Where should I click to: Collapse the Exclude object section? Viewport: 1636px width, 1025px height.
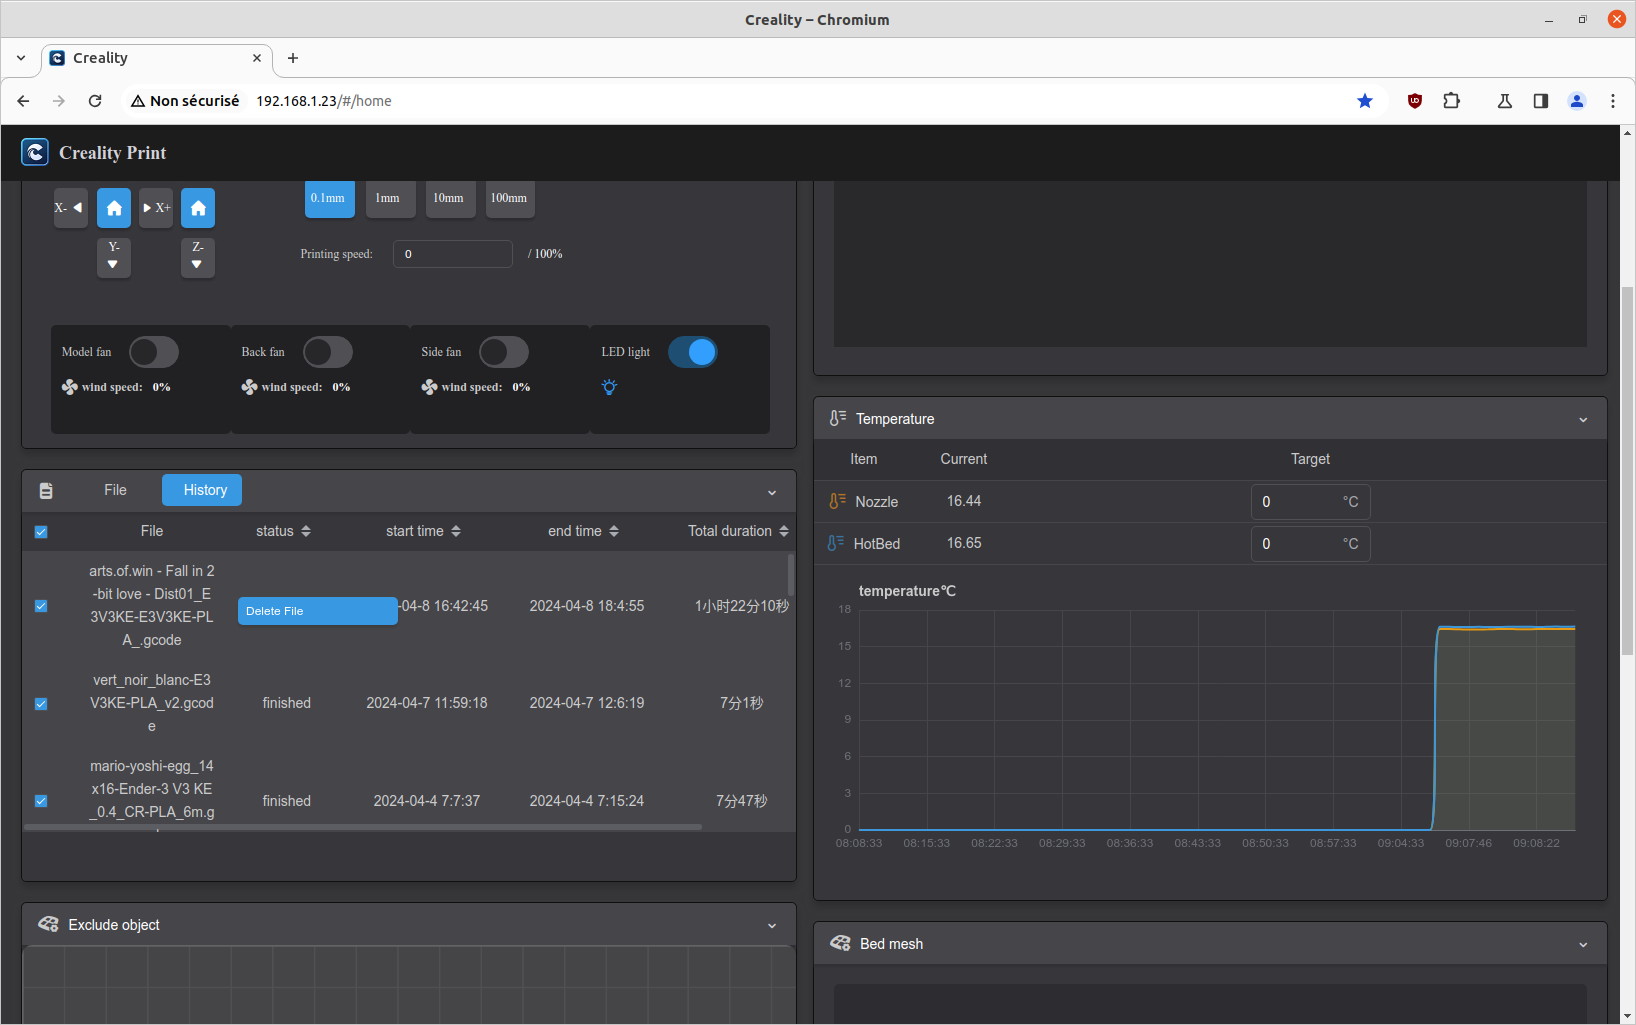[772, 926]
